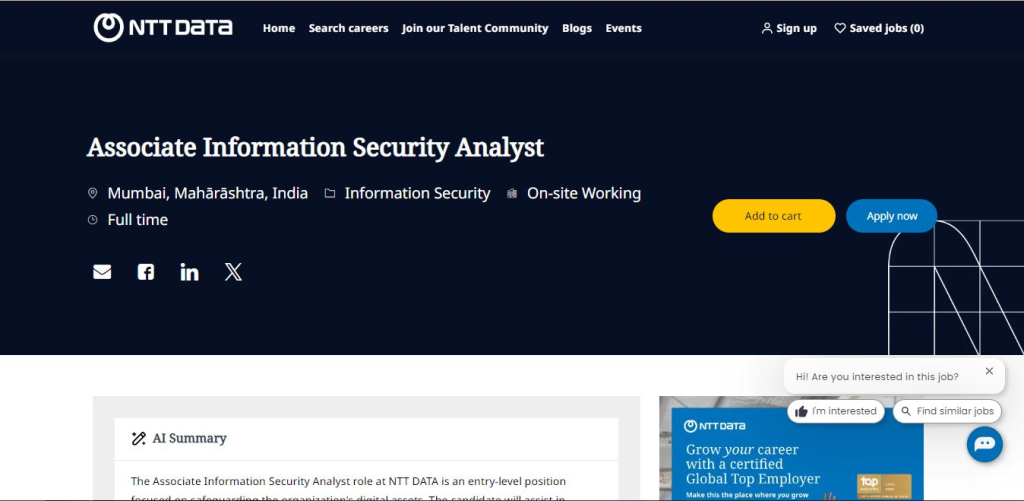This screenshot has width=1024, height=501.
Task: Close the chatbot interest popup
Action: pos(989,371)
